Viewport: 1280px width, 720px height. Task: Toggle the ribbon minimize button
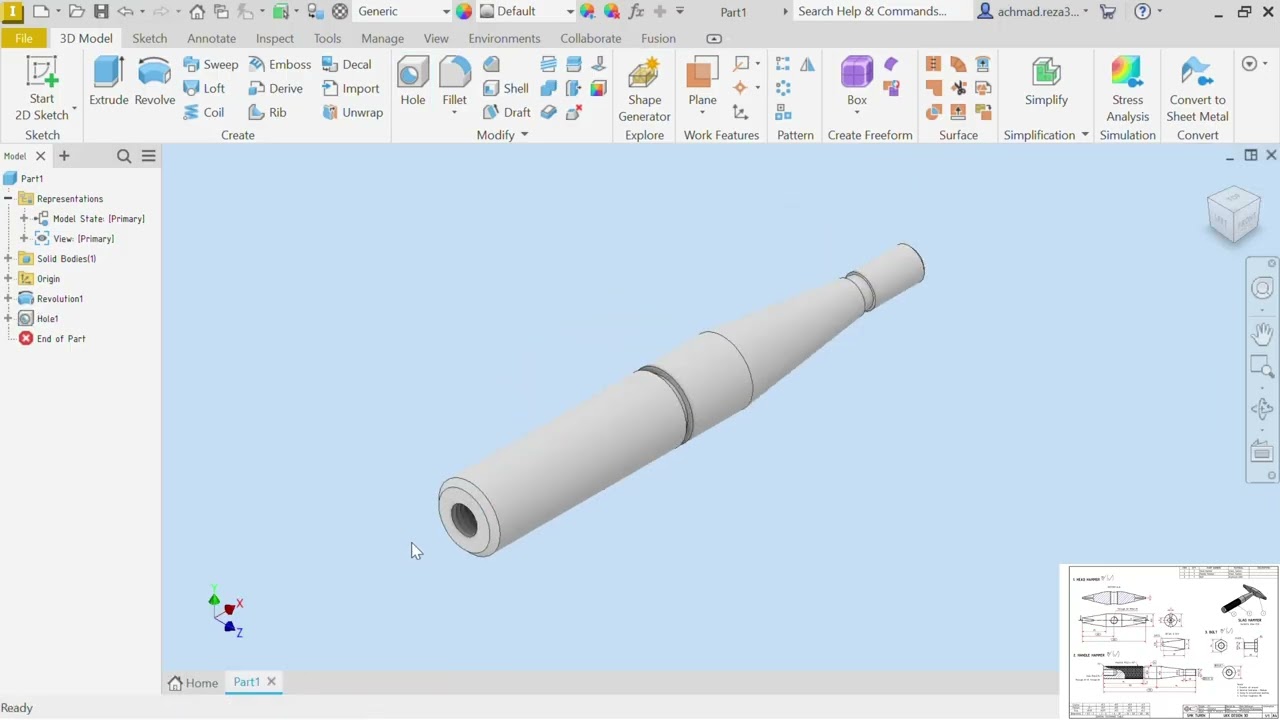click(x=714, y=38)
